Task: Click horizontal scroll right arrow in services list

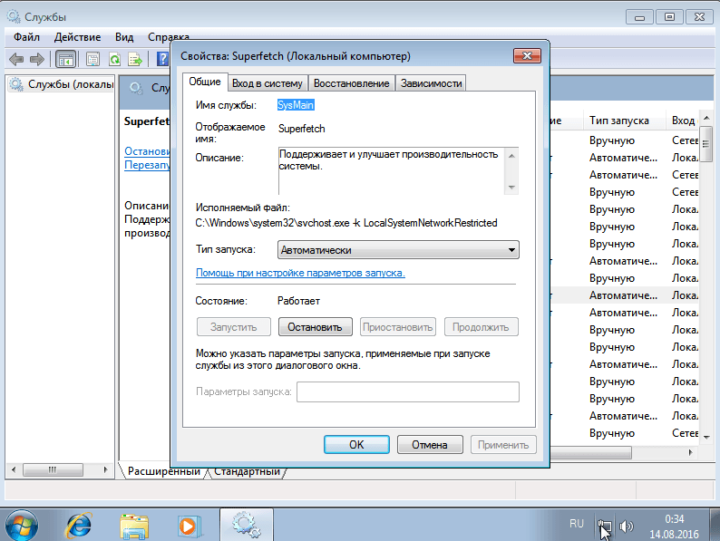Action: (690, 452)
